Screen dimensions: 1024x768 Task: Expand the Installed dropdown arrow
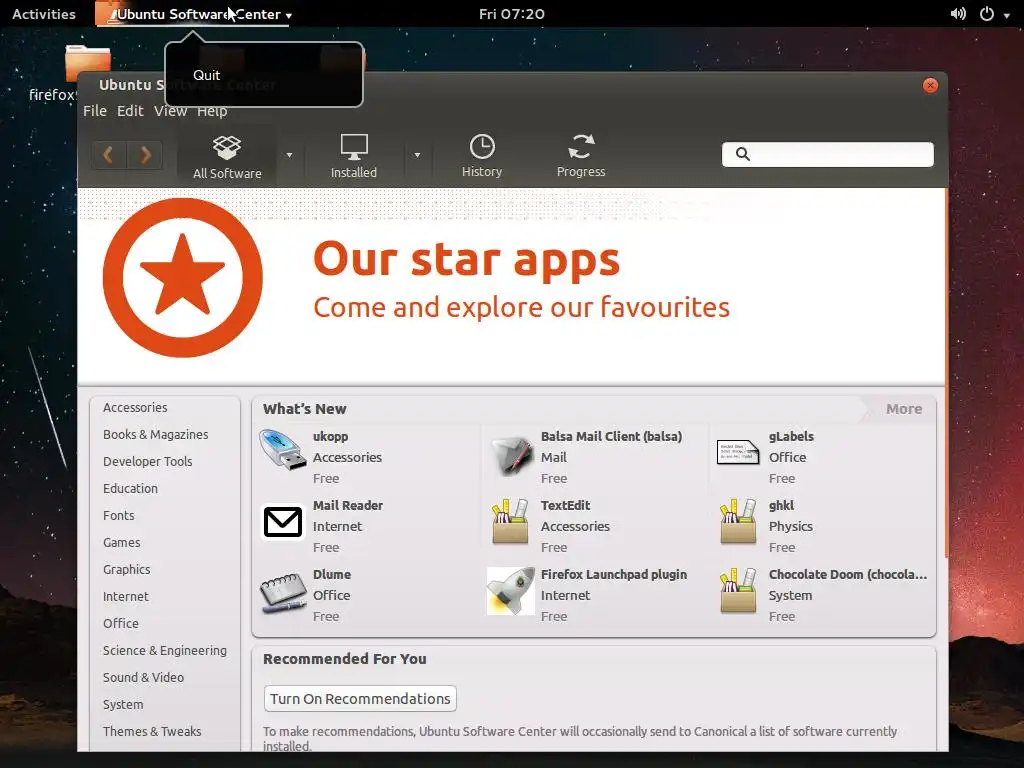coord(417,155)
